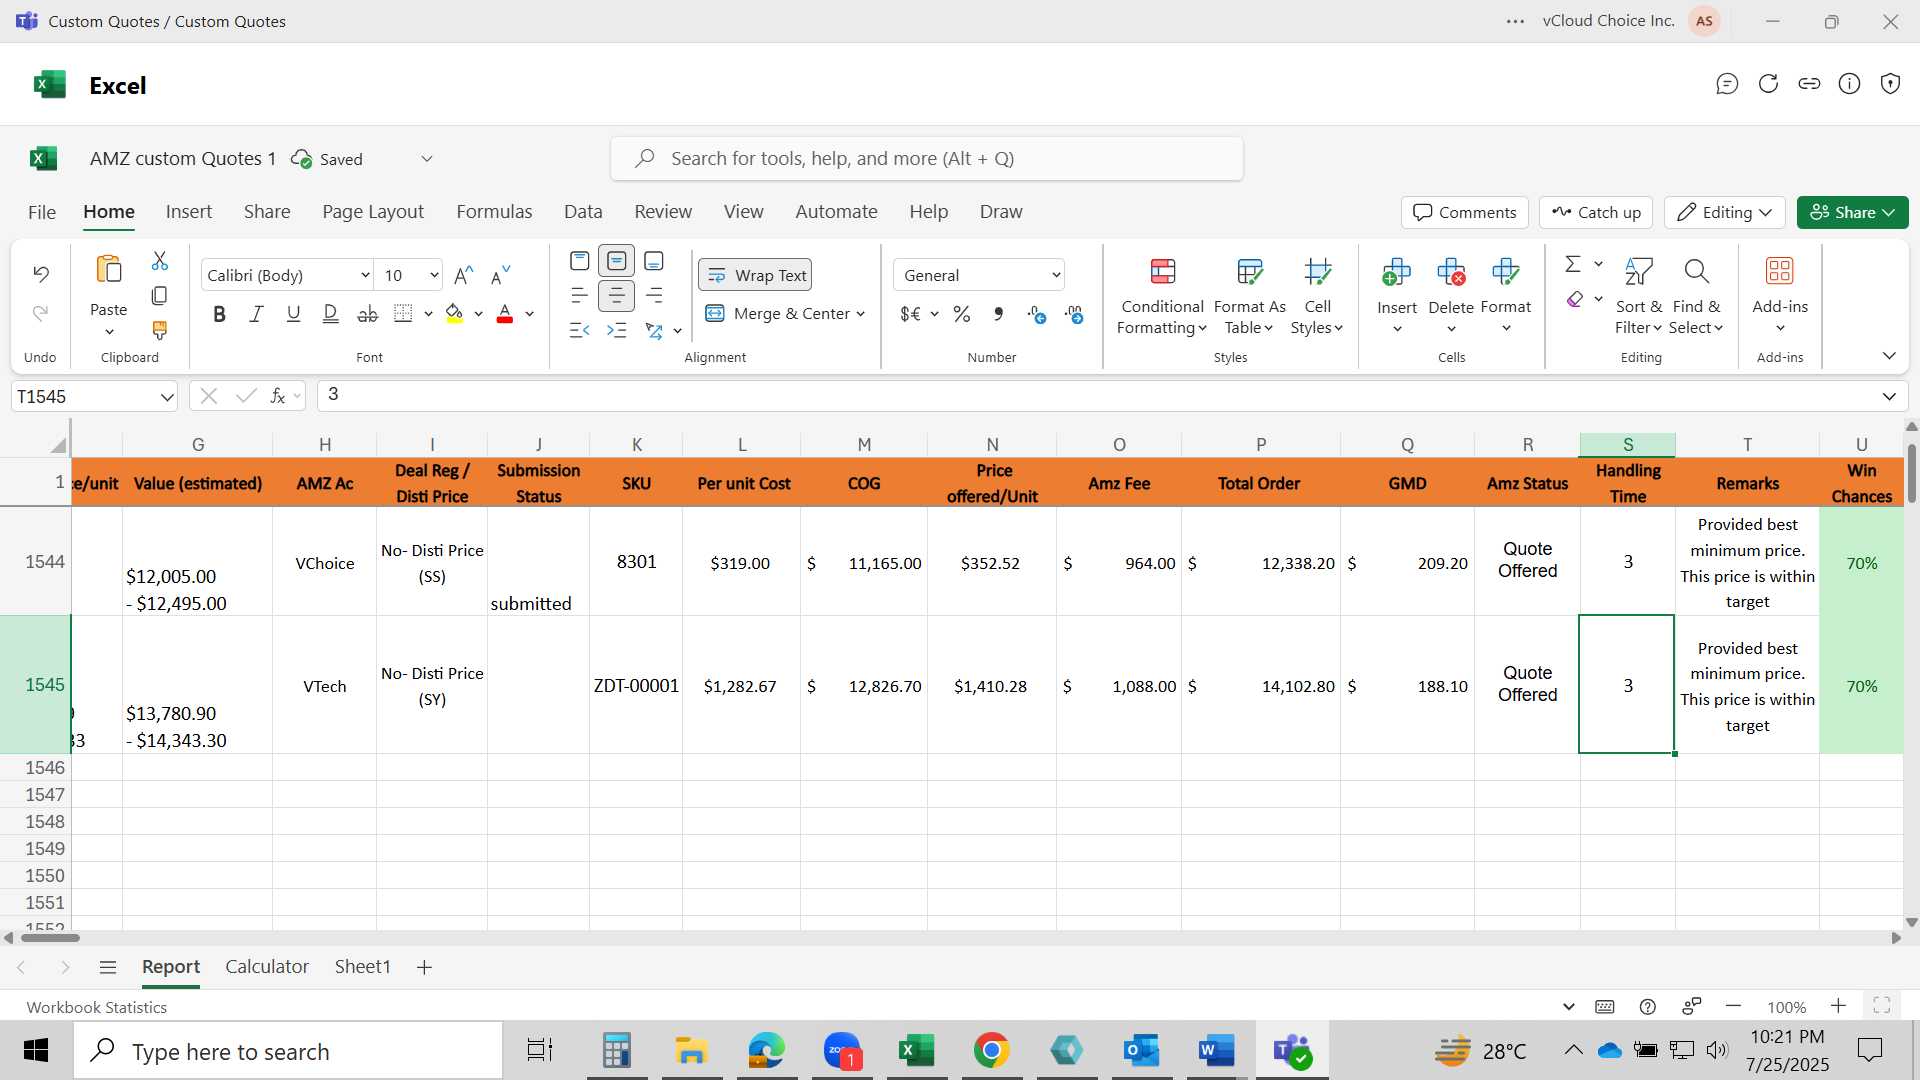Toggle Center horizontal alignment

pyautogui.click(x=617, y=296)
